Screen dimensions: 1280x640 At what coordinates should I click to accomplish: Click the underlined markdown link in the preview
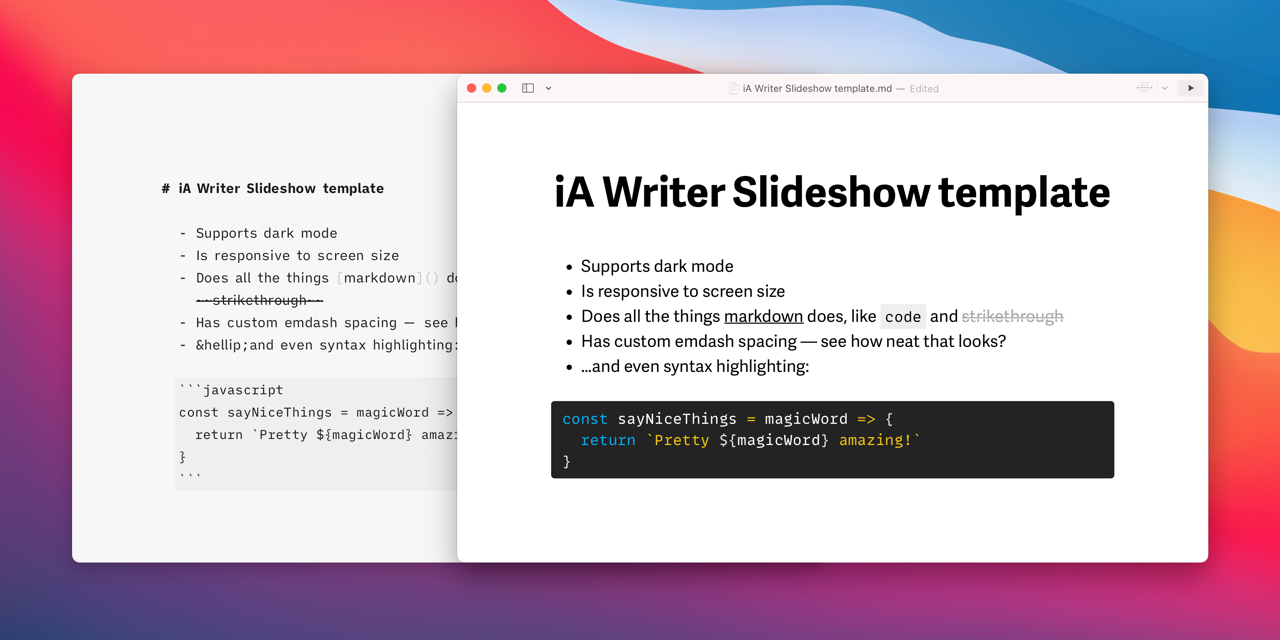pyautogui.click(x=763, y=316)
